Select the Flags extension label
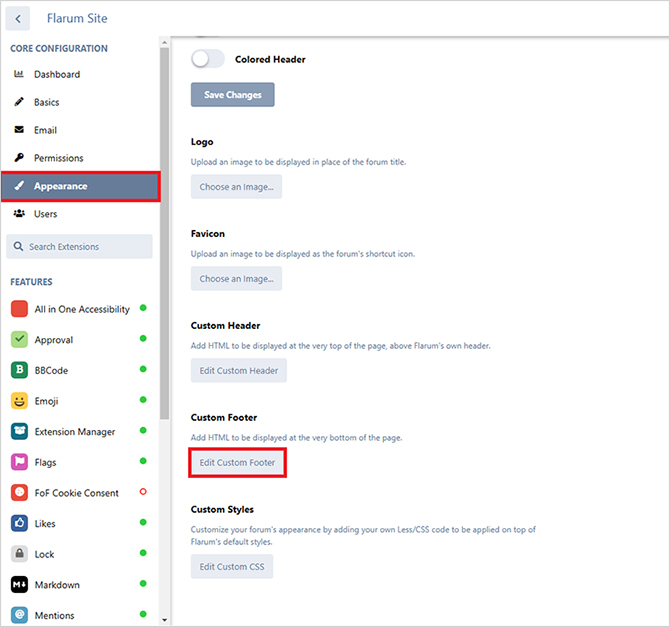 click(x=45, y=462)
